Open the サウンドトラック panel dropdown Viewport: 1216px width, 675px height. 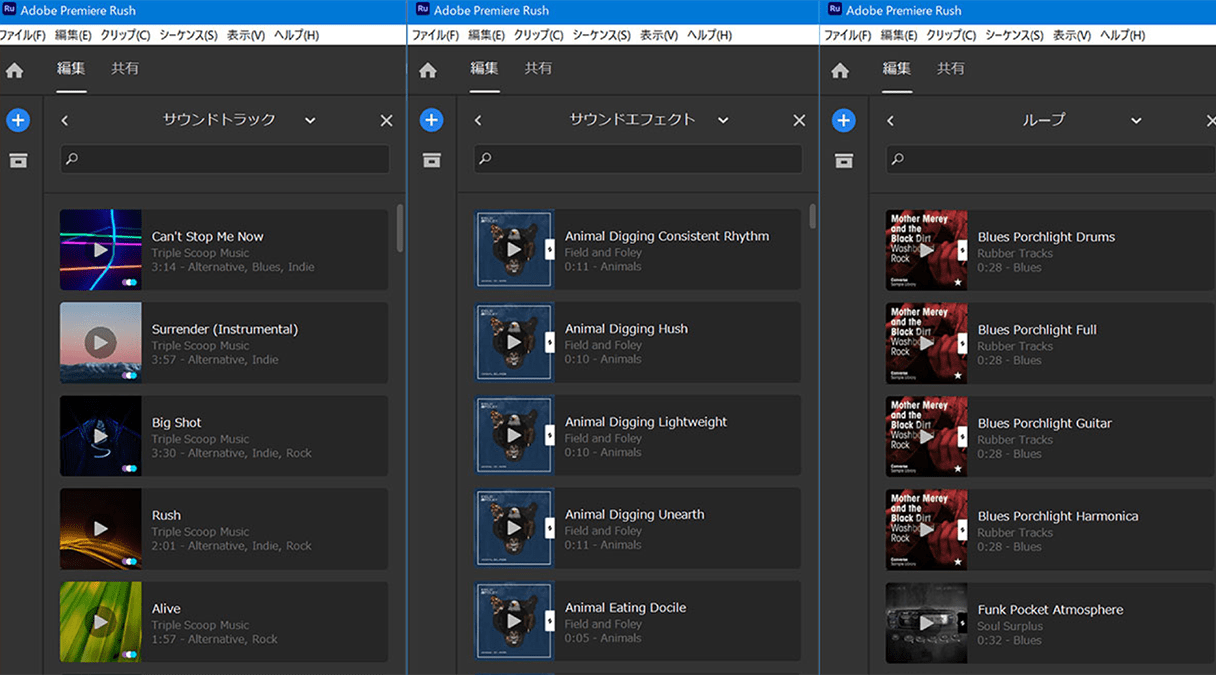(x=309, y=119)
